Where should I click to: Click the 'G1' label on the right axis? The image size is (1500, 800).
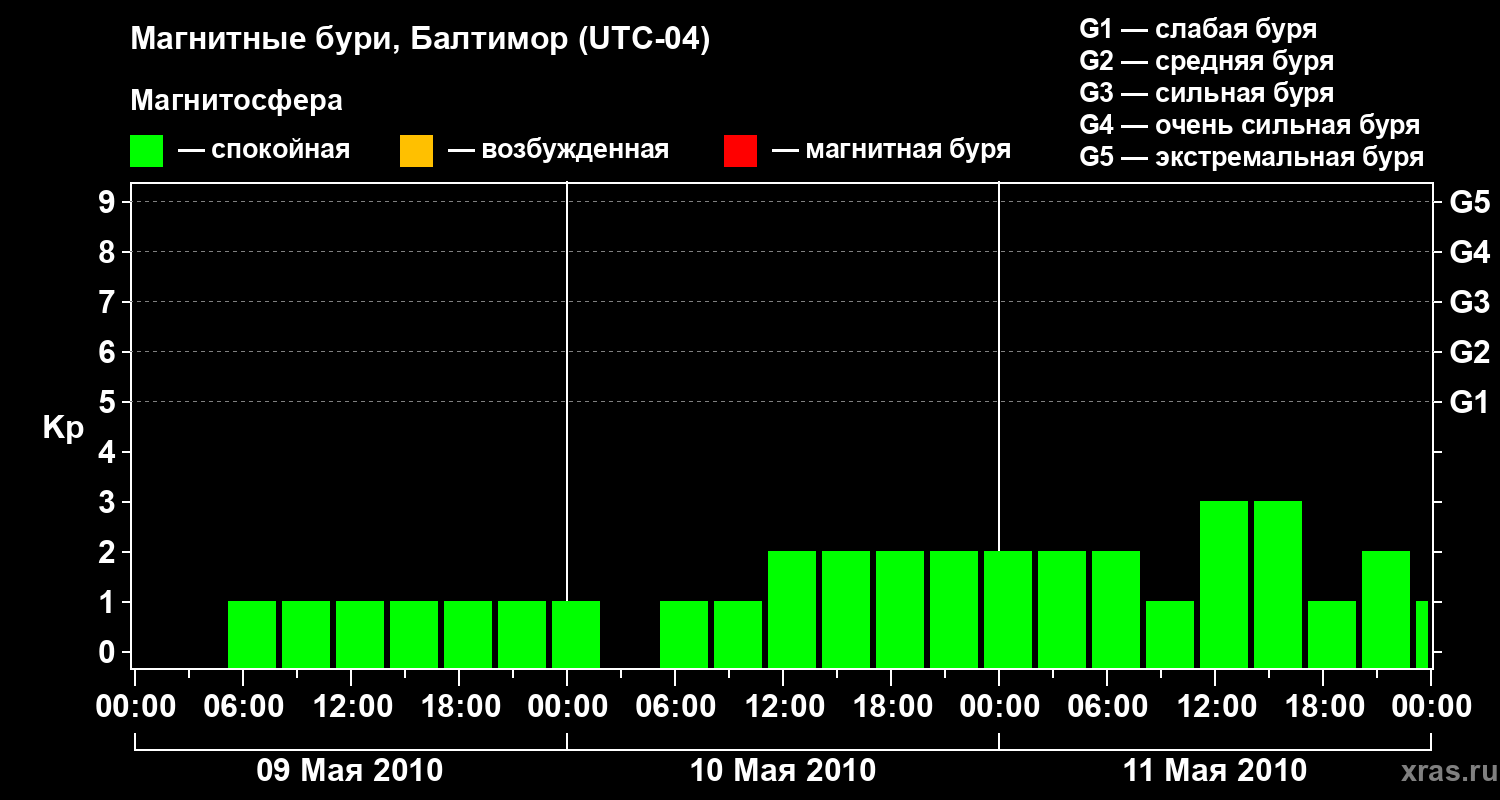tap(1469, 402)
